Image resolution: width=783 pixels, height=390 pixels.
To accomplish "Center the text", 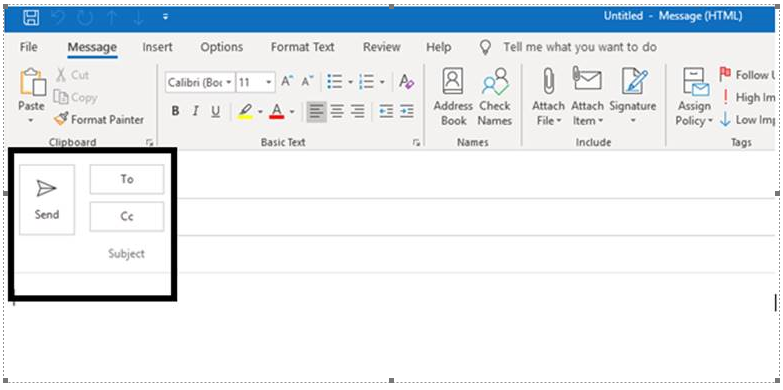I will click(x=337, y=111).
